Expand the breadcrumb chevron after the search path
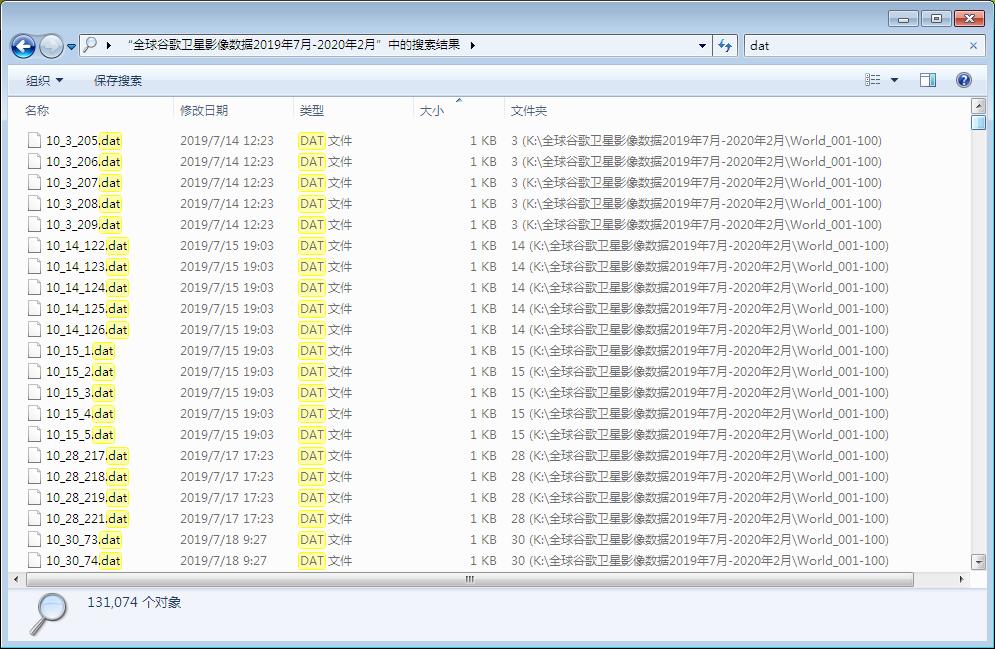Viewport: 995px width, 649px height. (473, 46)
